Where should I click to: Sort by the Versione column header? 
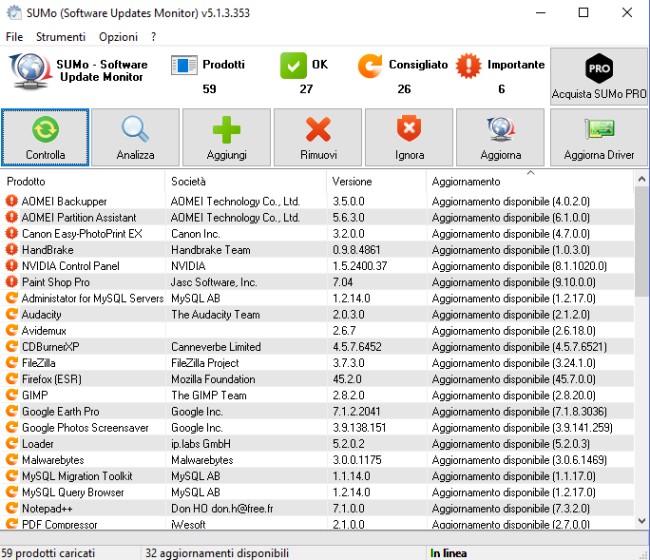pos(376,182)
